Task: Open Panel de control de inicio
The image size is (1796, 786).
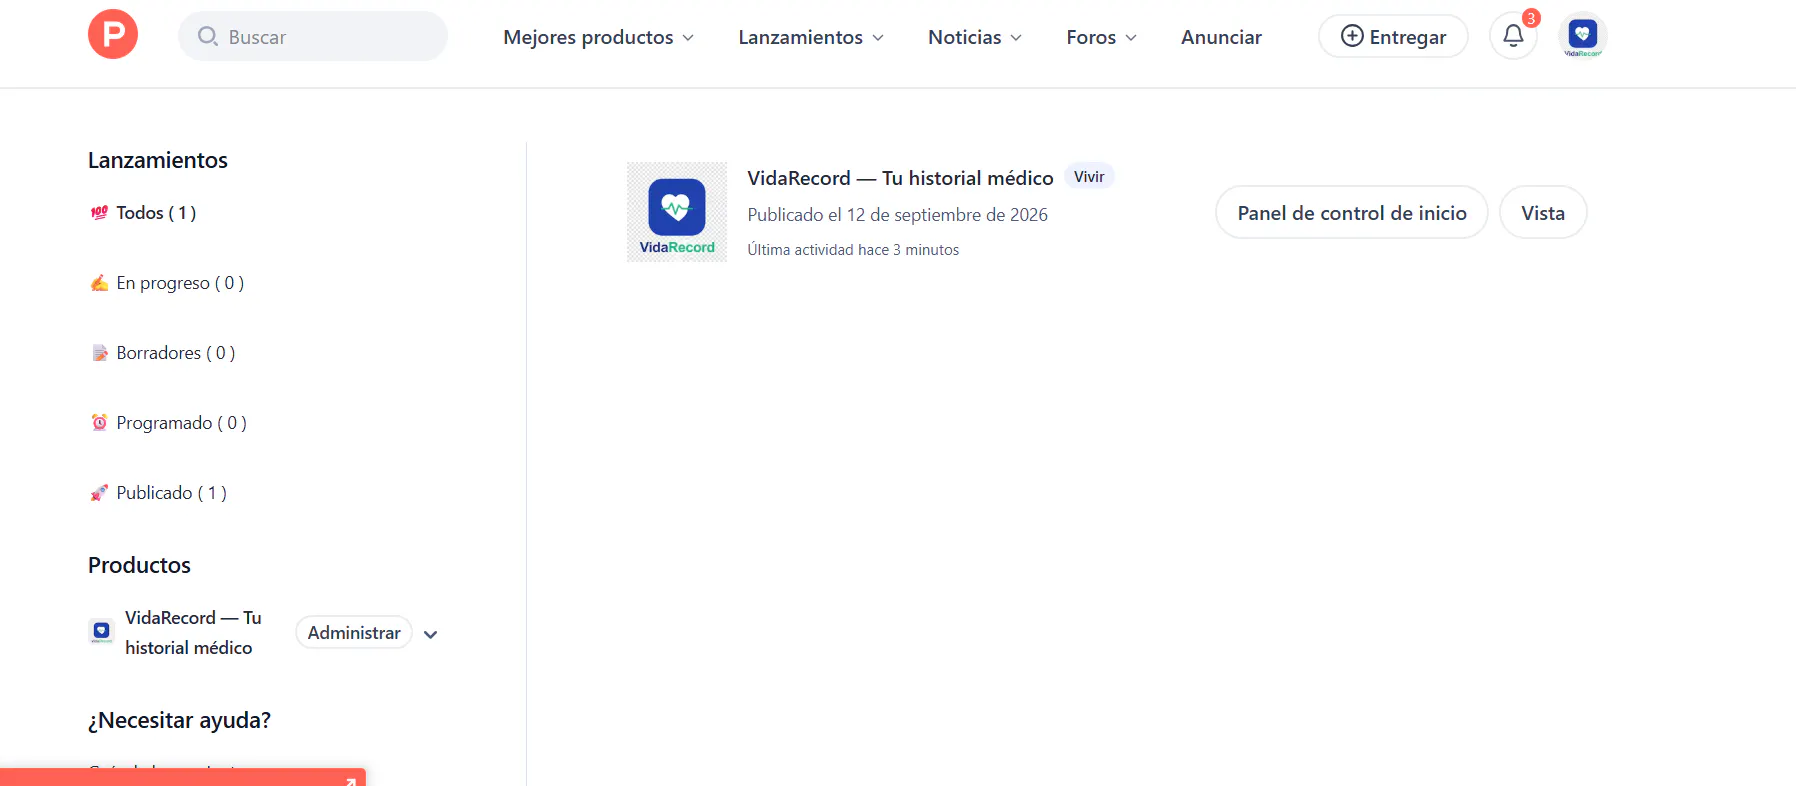Action: pyautogui.click(x=1352, y=212)
